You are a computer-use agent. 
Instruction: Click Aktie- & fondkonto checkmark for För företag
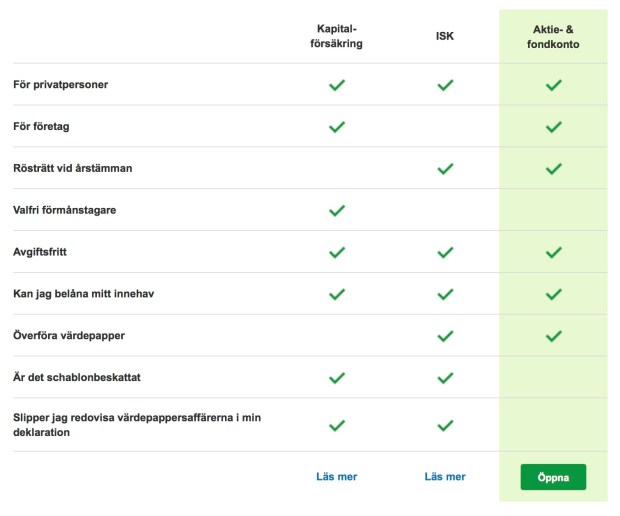(x=554, y=127)
